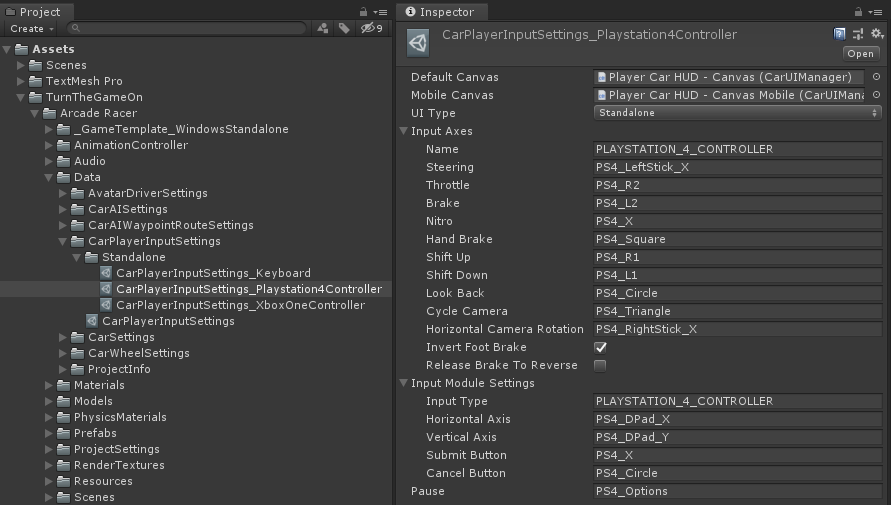891x505 pixels.
Task: Edit the Cycle Camera field PS4_Triangle
Action: 738,311
